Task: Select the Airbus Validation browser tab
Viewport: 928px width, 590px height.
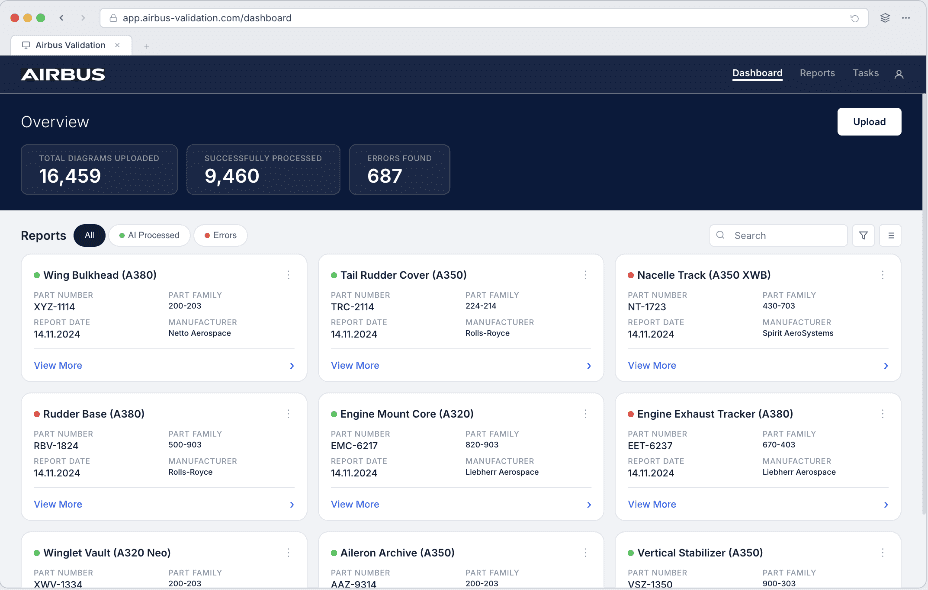Action: click(x=70, y=45)
